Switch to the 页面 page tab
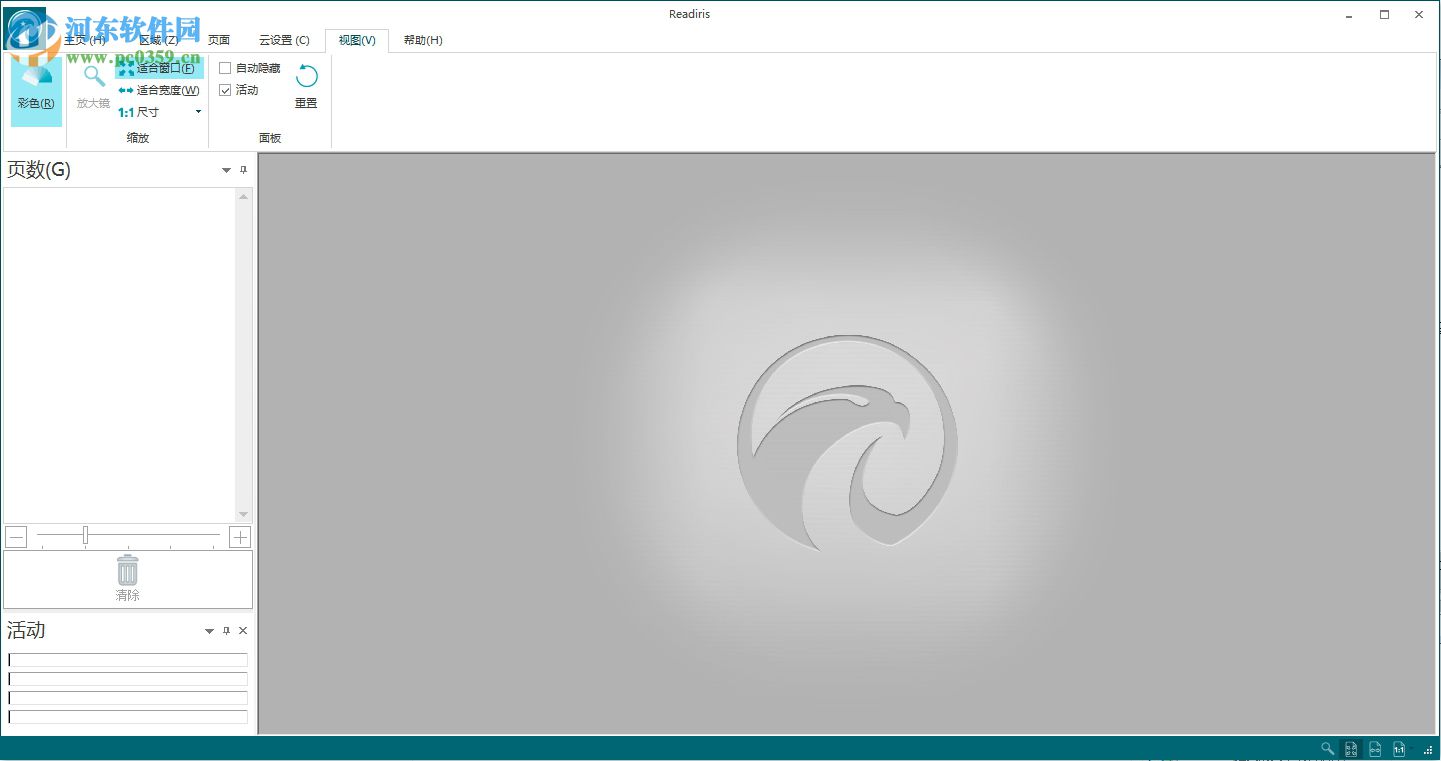 pyautogui.click(x=219, y=40)
